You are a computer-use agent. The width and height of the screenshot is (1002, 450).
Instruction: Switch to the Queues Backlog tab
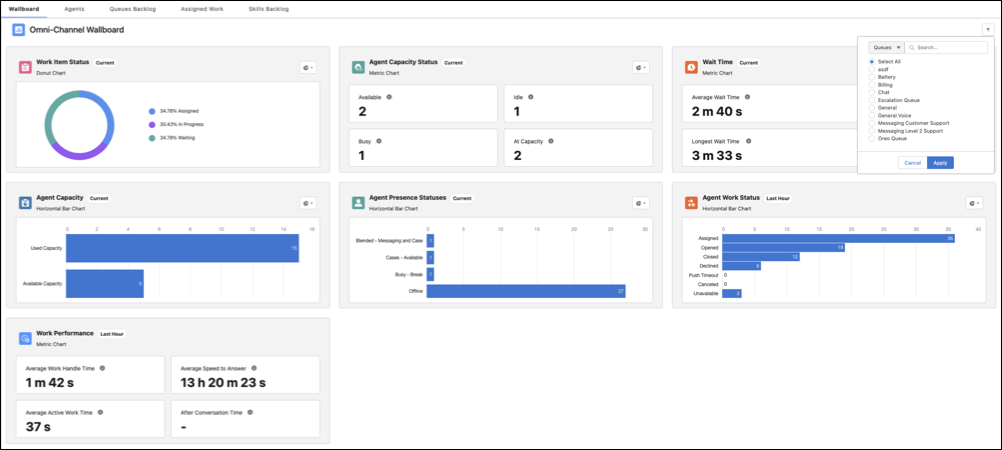132,8
